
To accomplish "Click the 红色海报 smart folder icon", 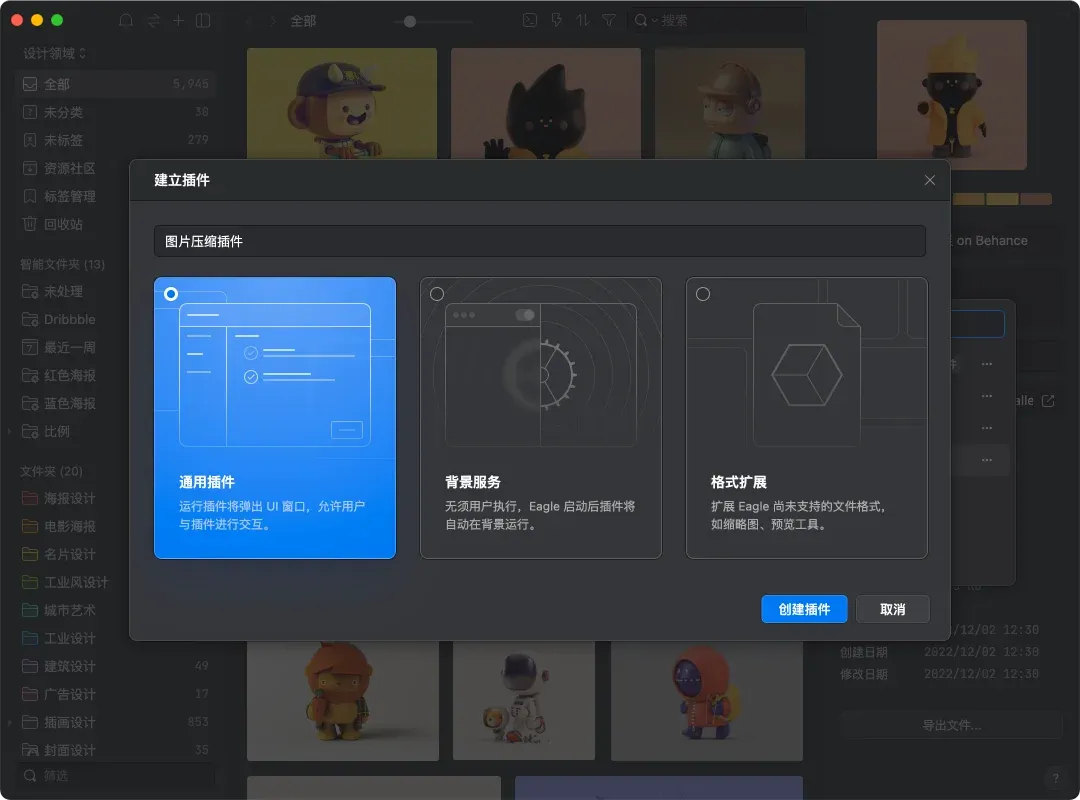I will coord(30,376).
